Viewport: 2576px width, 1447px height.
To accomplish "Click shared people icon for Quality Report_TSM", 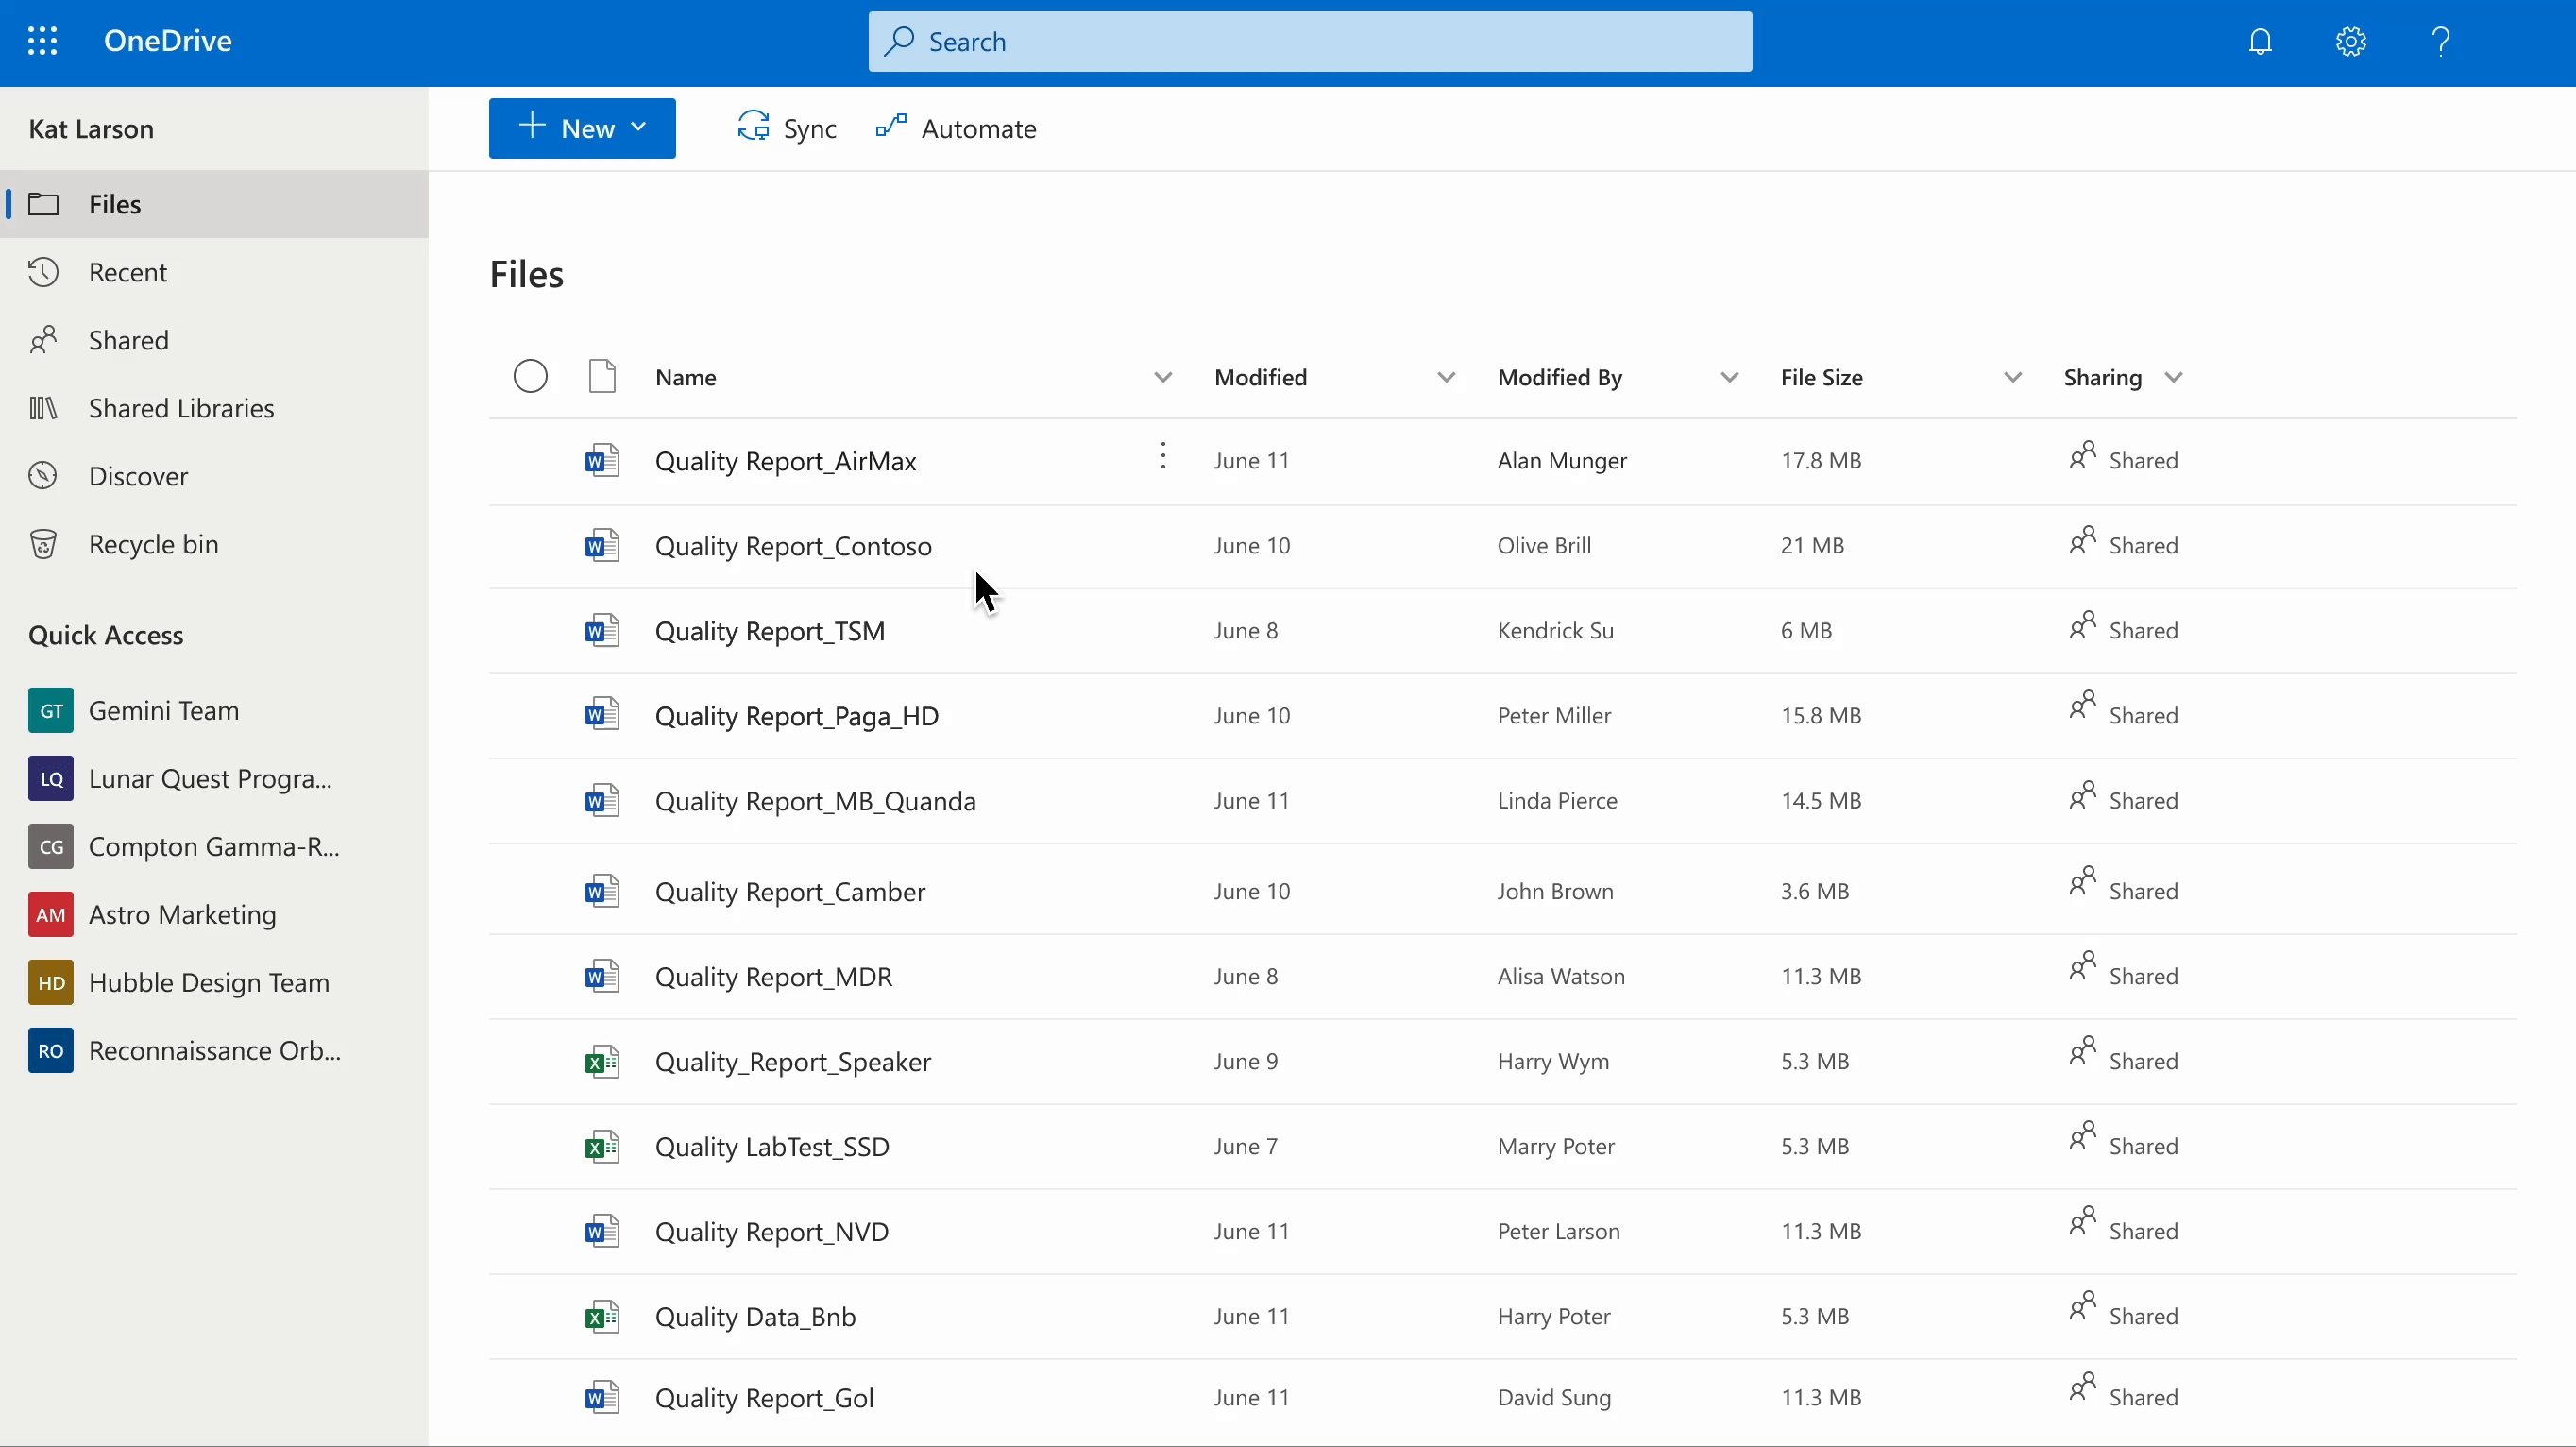I will 2082,627.
